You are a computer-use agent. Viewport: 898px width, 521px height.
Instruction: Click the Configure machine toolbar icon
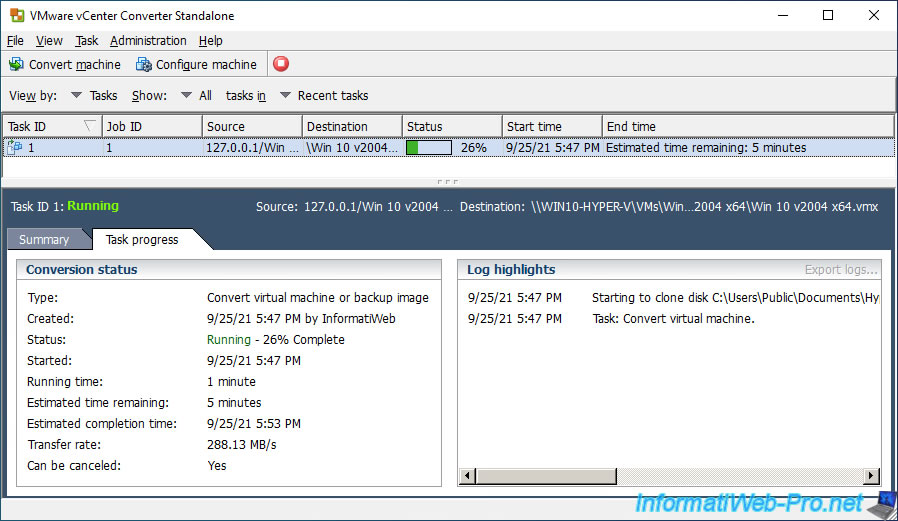[143, 64]
